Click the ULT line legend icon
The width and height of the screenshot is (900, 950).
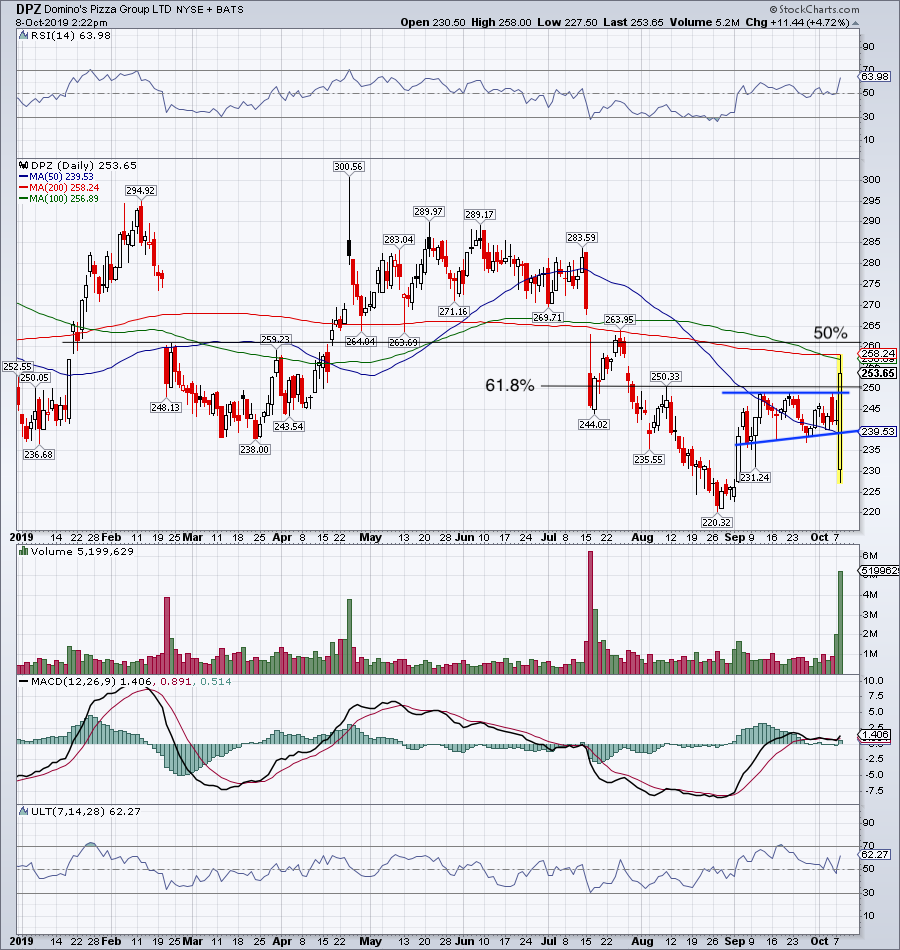pos(24,811)
